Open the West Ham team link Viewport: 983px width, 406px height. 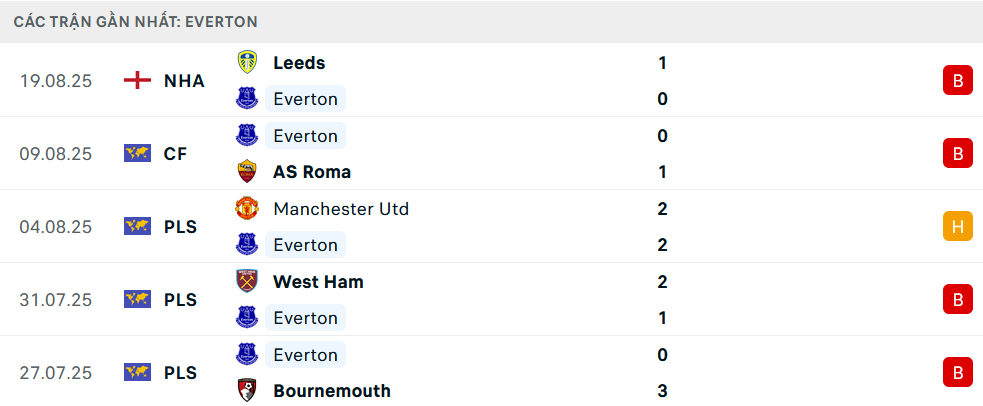(x=318, y=282)
